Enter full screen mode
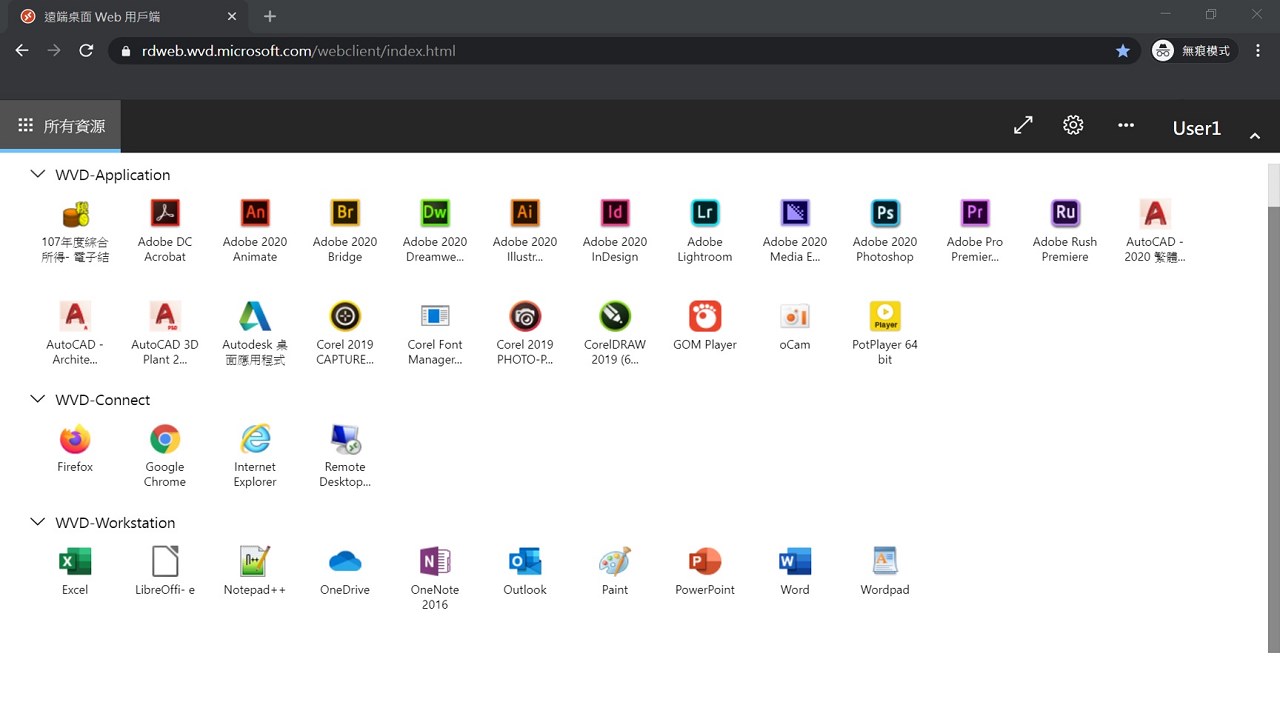The height and width of the screenshot is (720, 1280). (x=1023, y=126)
